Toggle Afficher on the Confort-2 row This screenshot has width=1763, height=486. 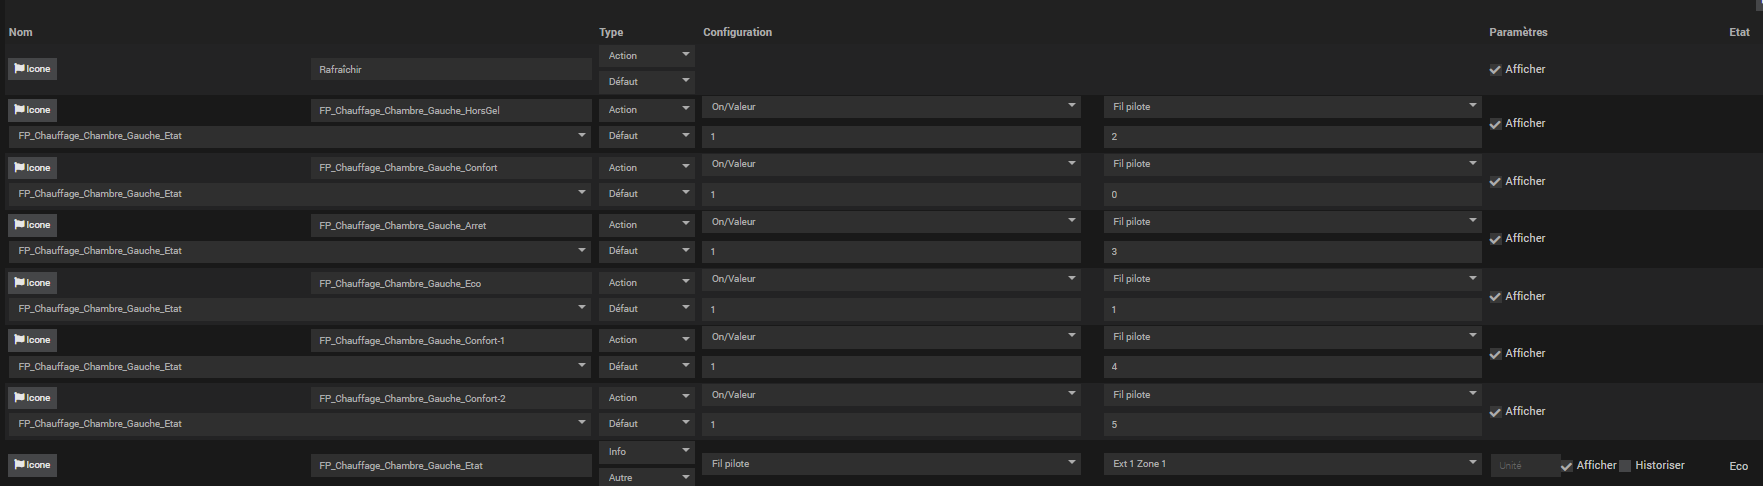click(1495, 412)
